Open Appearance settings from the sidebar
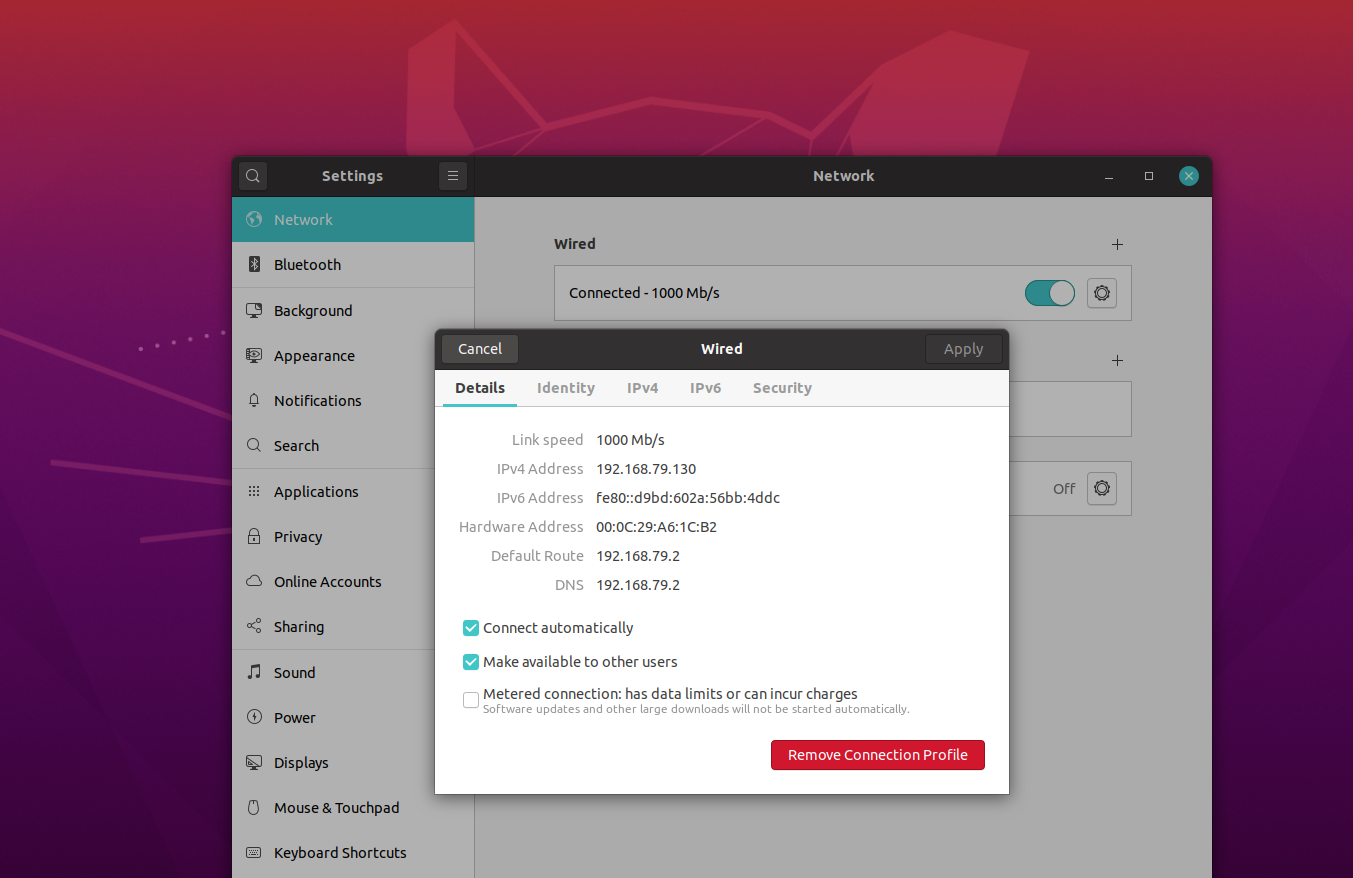Screen dimensions: 1353x878 (313, 355)
